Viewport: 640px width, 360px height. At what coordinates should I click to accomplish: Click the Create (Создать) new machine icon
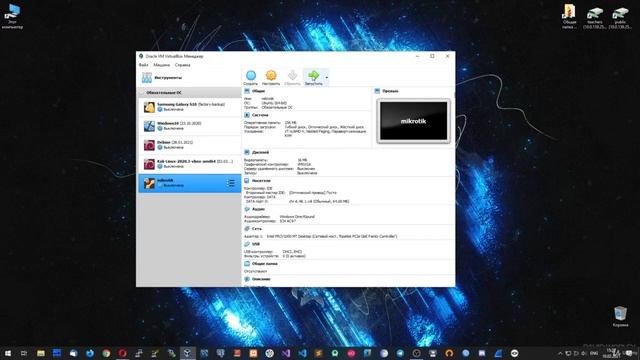(251, 76)
